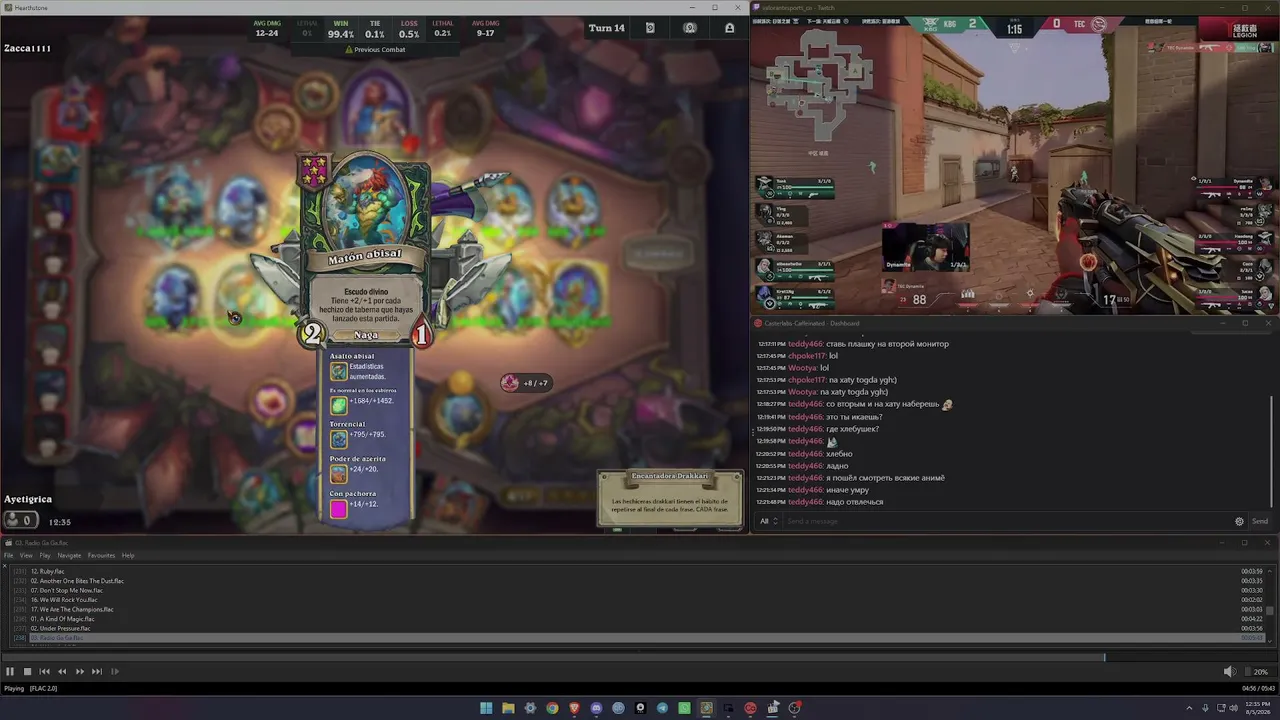This screenshot has height=720, width=1280.
Task: Open File Explorer from the taskbar
Action: point(508,708)
